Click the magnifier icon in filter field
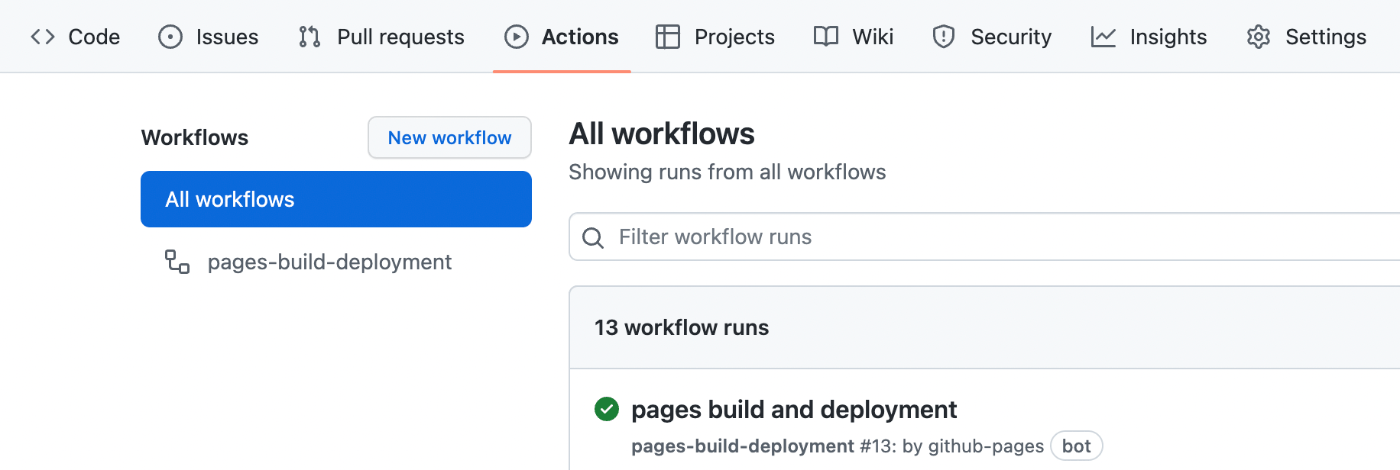This screenshot has width=1400, height=470. 593,238
